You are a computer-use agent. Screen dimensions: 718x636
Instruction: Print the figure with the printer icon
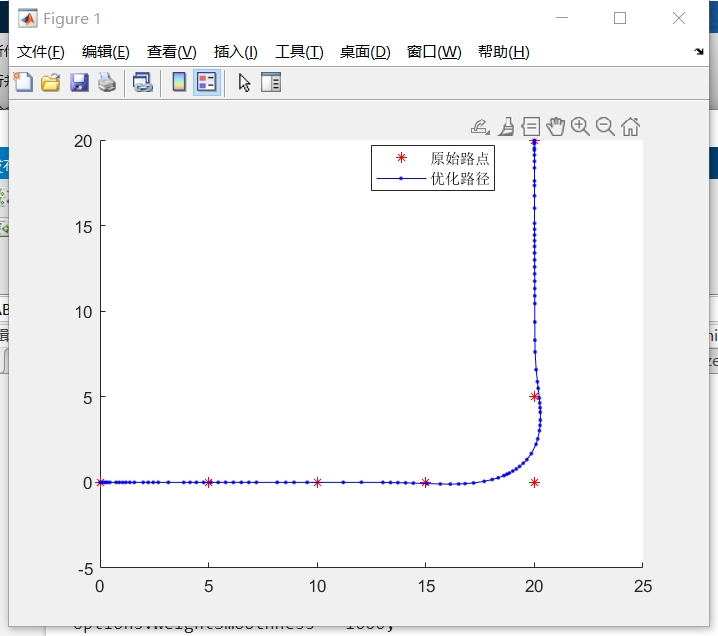coord(107,83)
